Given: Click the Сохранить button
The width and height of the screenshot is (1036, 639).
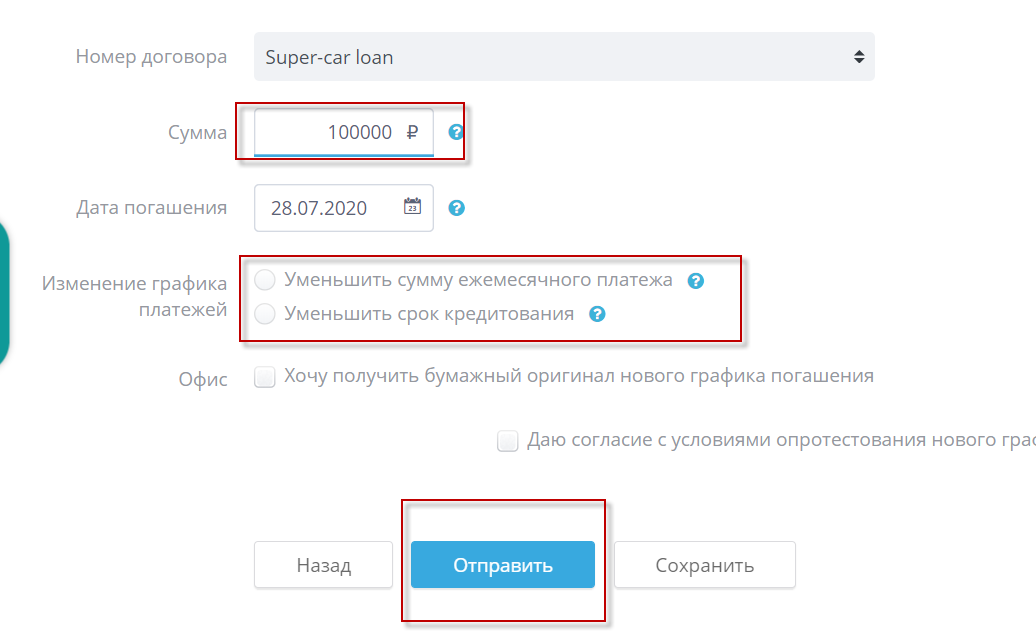Looking at the screenshot, I should 704,565.
